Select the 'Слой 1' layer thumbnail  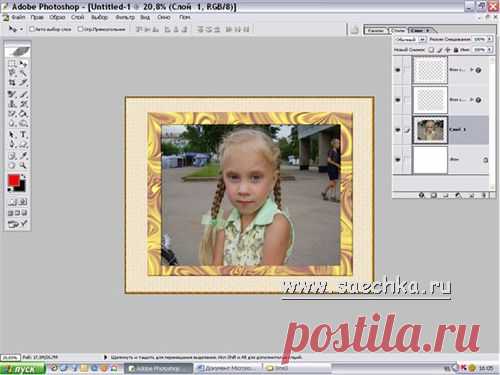click(x=430, y=130)
